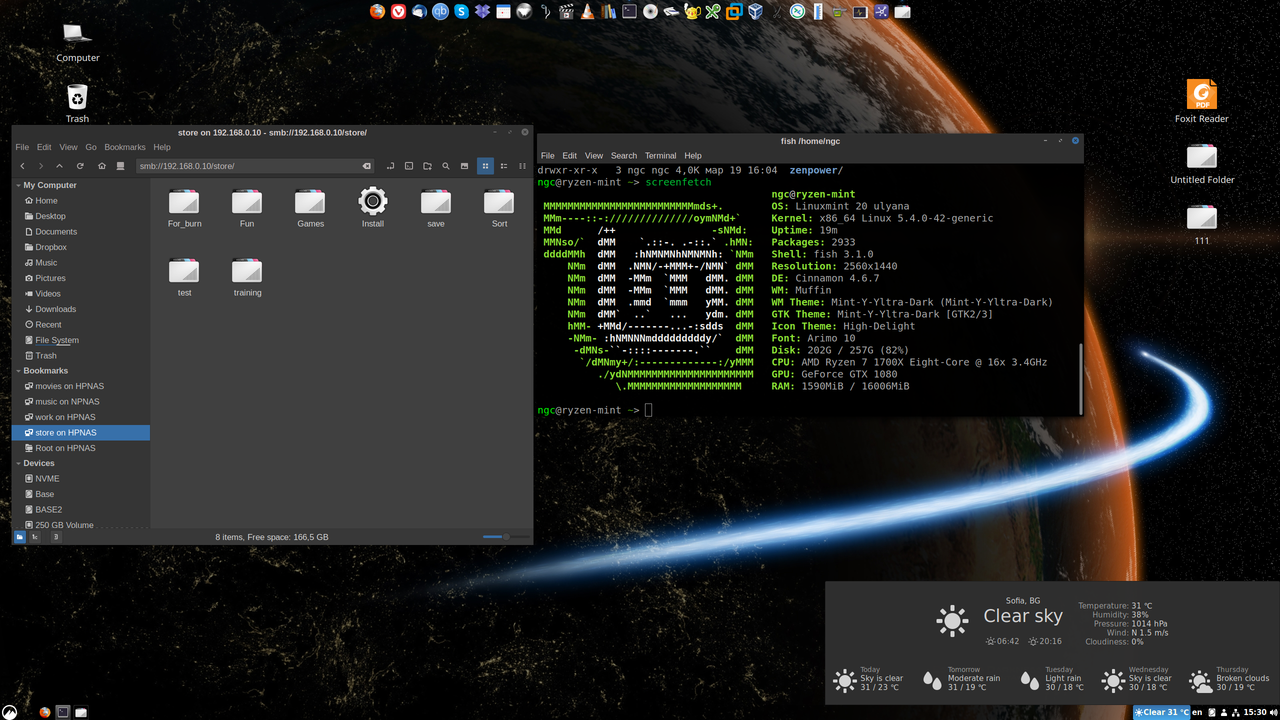This screenshot has height=720, width=1280.
Task: Collapse the Devices sidebar section
Action: tap(18, 463)
